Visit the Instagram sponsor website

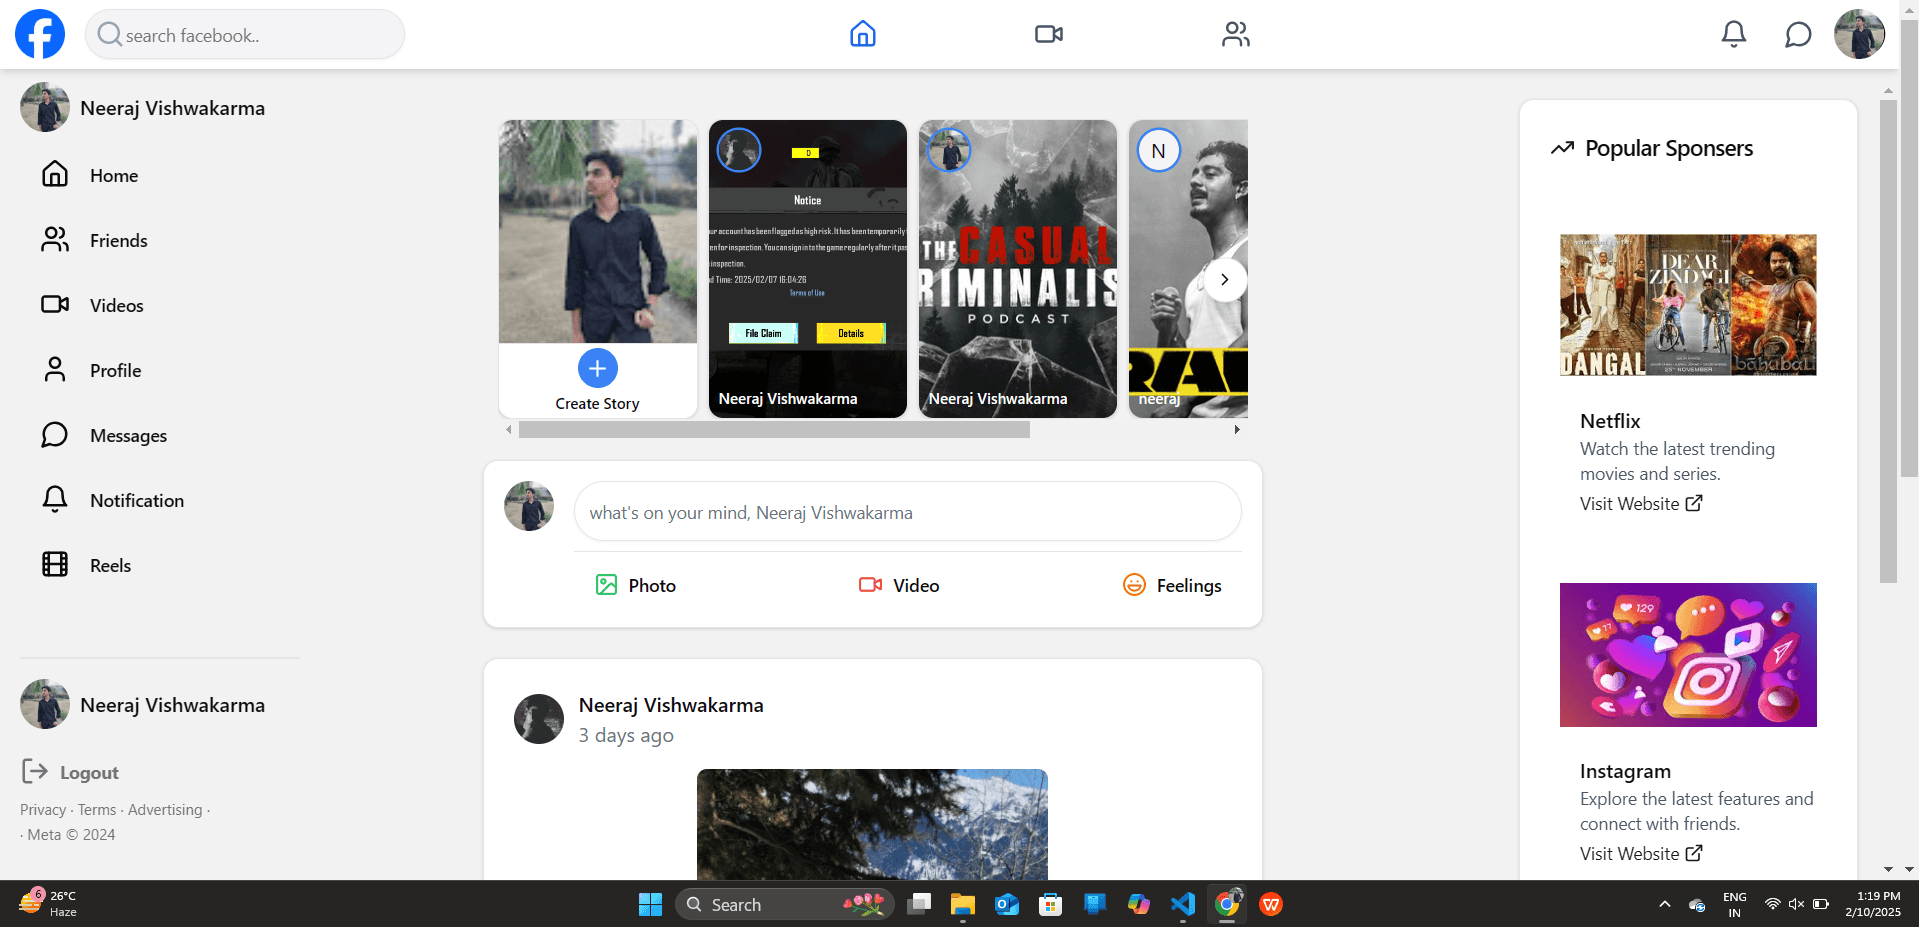point(1640,853)
